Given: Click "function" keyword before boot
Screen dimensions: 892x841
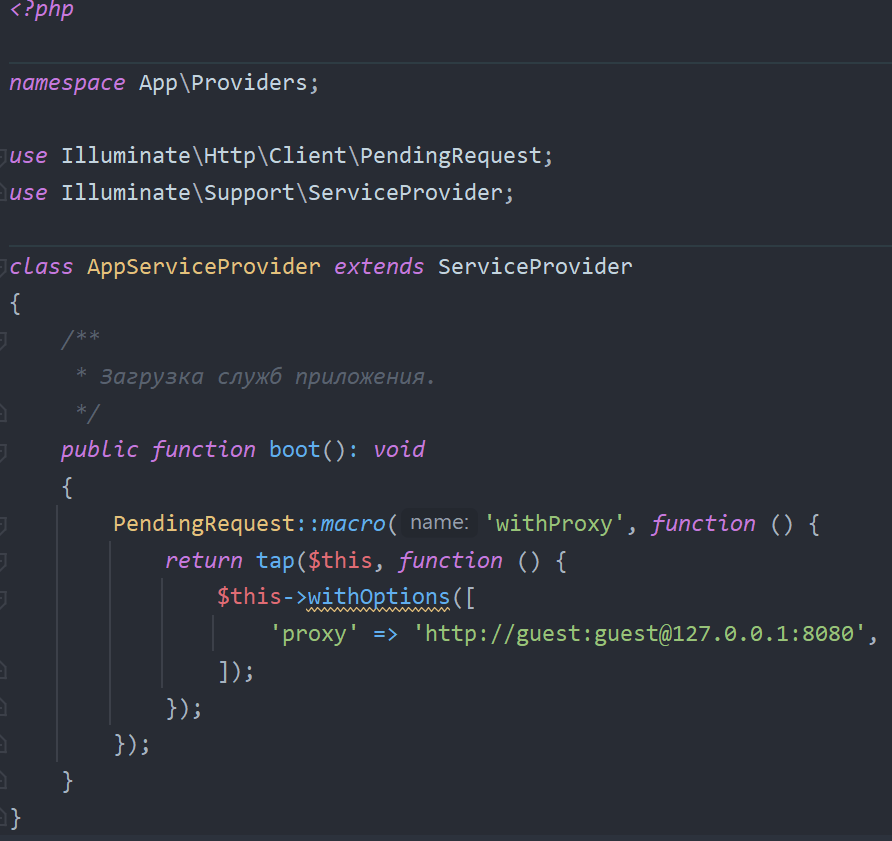Looking at the screenshot, I should 204,451.
